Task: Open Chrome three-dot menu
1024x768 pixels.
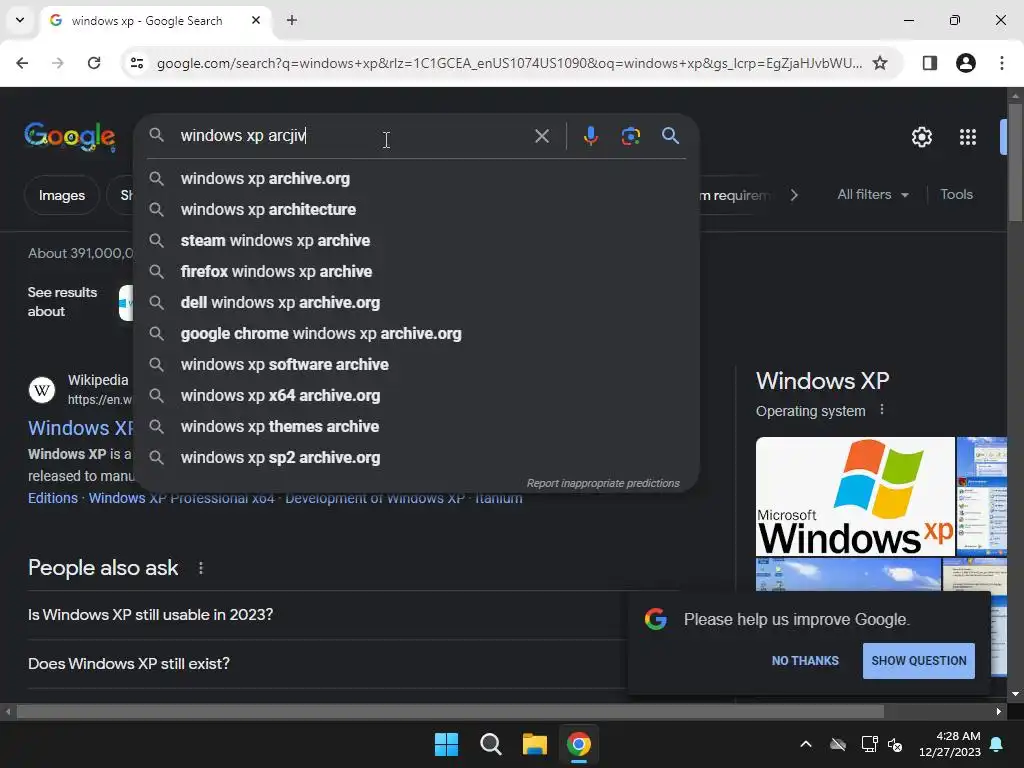Action: (1002, 63)
